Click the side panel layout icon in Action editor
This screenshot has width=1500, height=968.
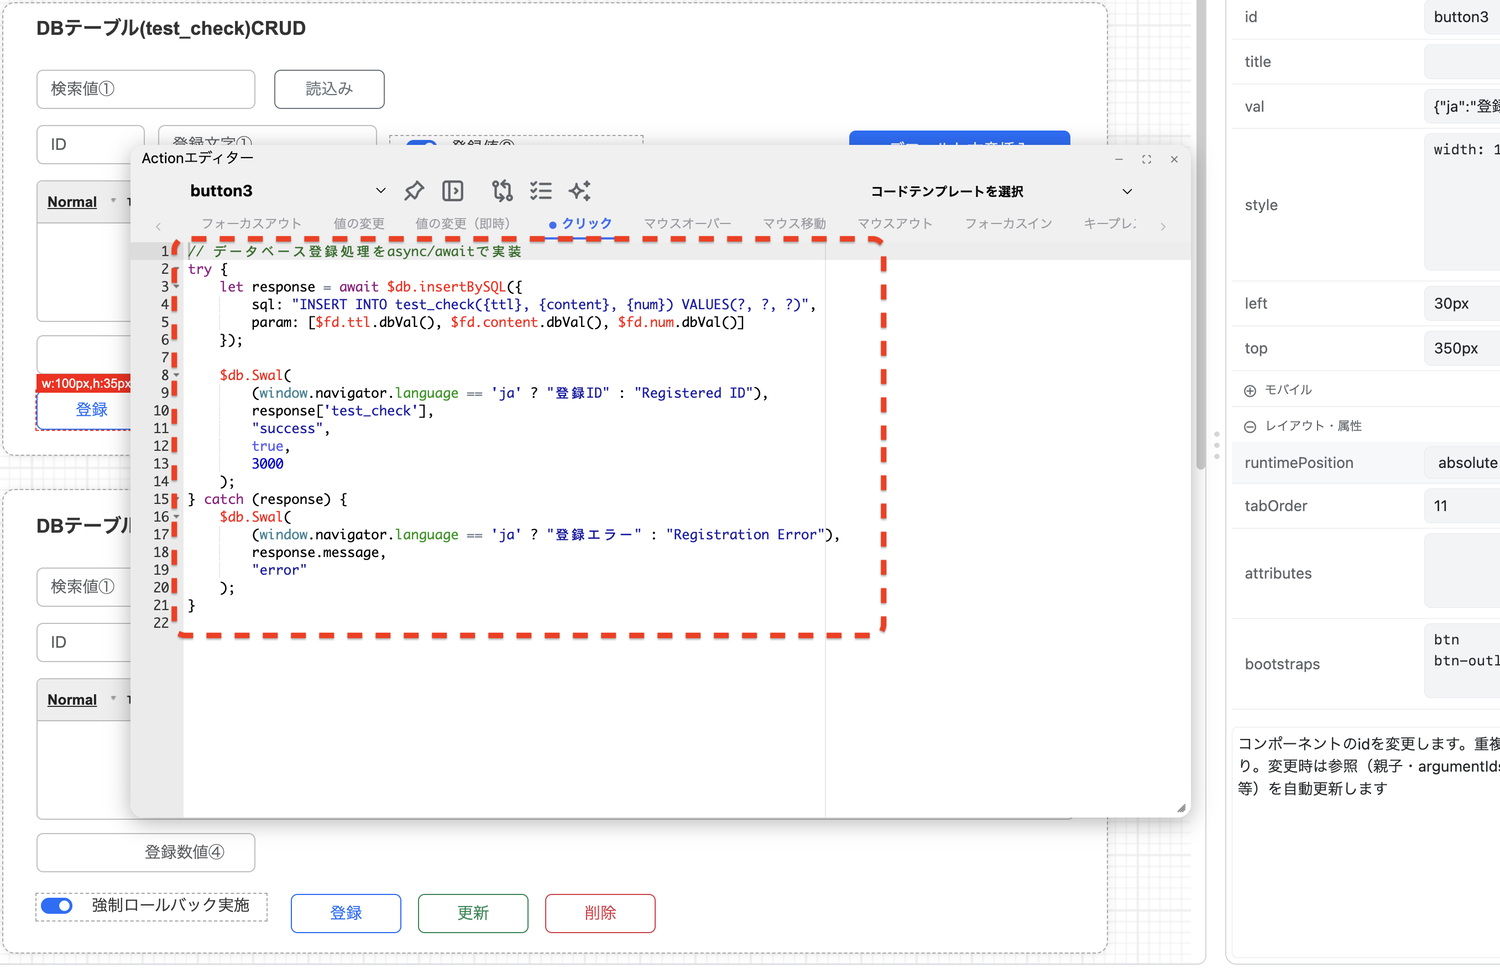click(453, 191)
